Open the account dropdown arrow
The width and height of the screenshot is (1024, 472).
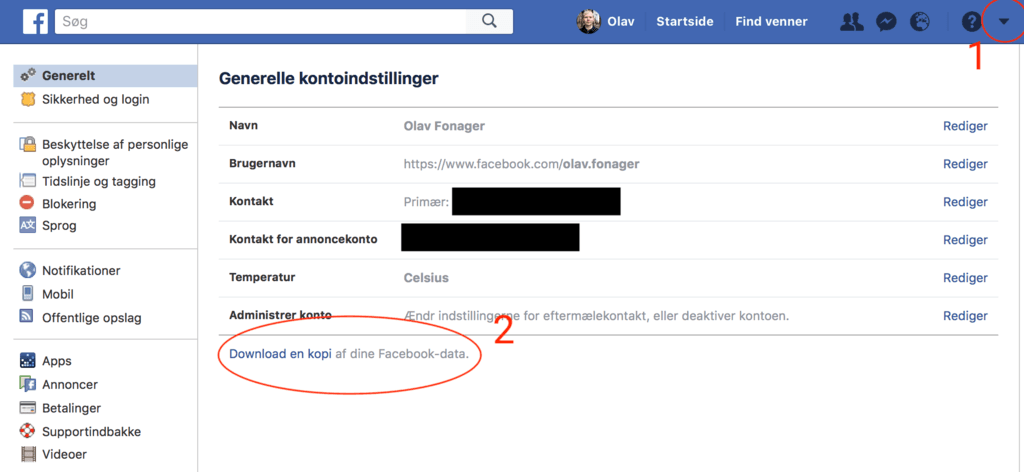click(1004, 22)
